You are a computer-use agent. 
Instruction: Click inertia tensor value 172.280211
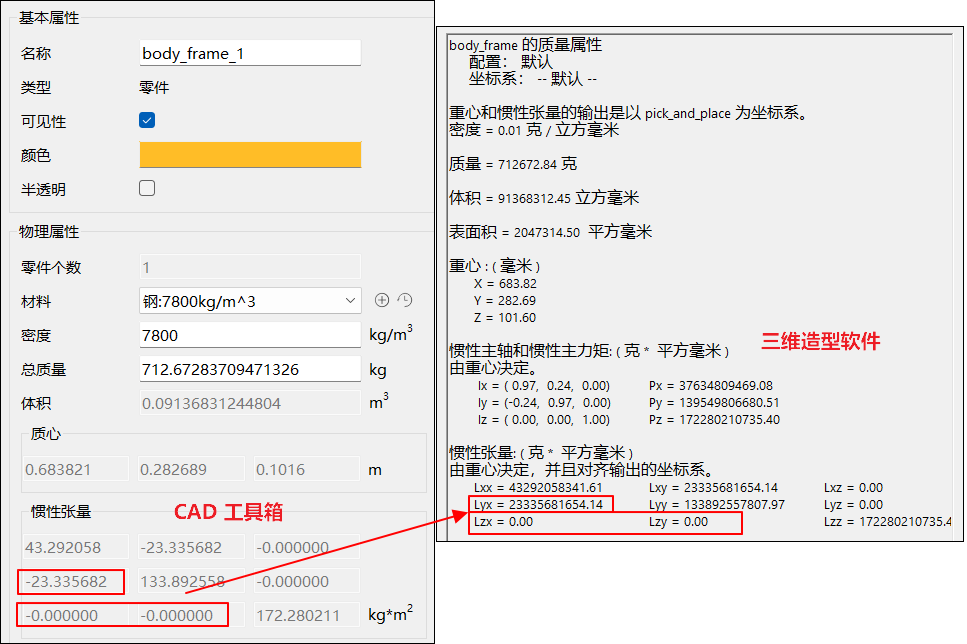point(307,615)
